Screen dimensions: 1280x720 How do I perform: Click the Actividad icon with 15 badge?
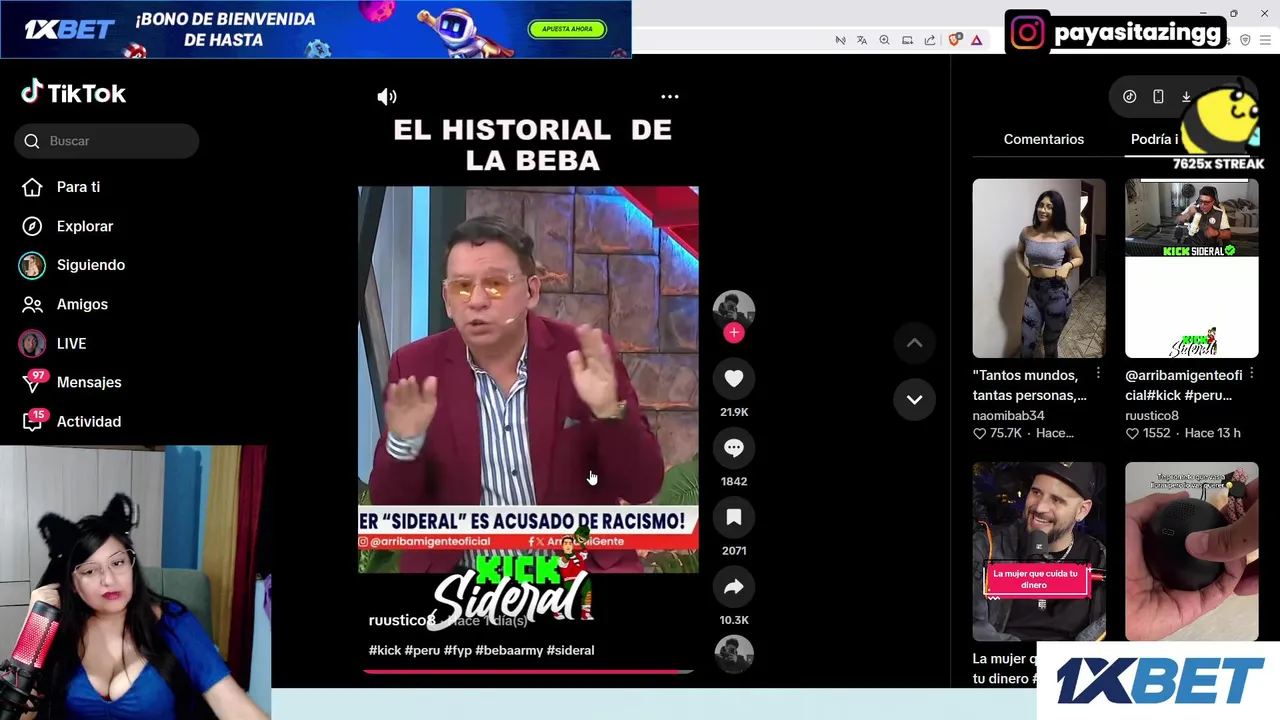(x=33, y=421)
